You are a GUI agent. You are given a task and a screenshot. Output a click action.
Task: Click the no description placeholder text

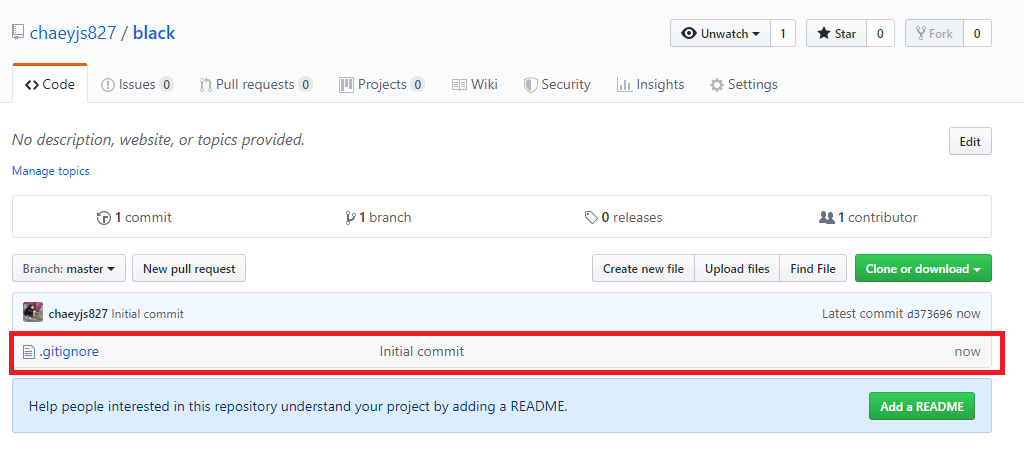pos(159,140)
